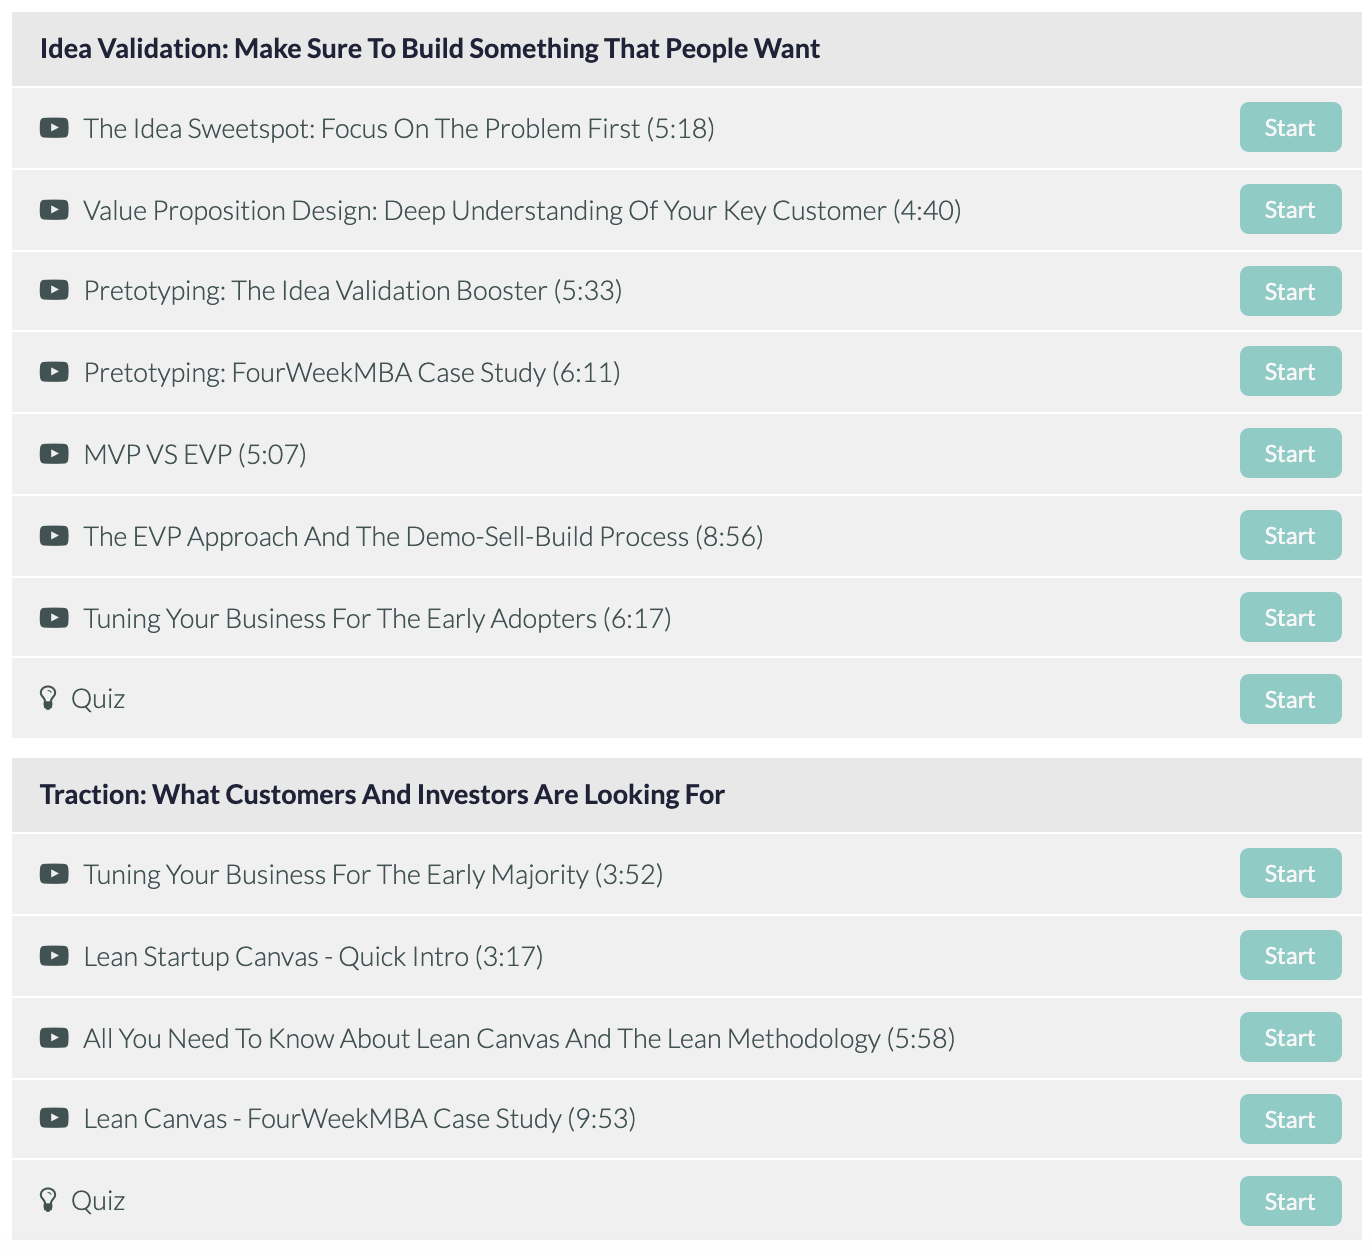The image size is (1372, 1250).
Task: Click the lightbulb icon for Idea Validation quiz
Action: (x=48, y=698)
